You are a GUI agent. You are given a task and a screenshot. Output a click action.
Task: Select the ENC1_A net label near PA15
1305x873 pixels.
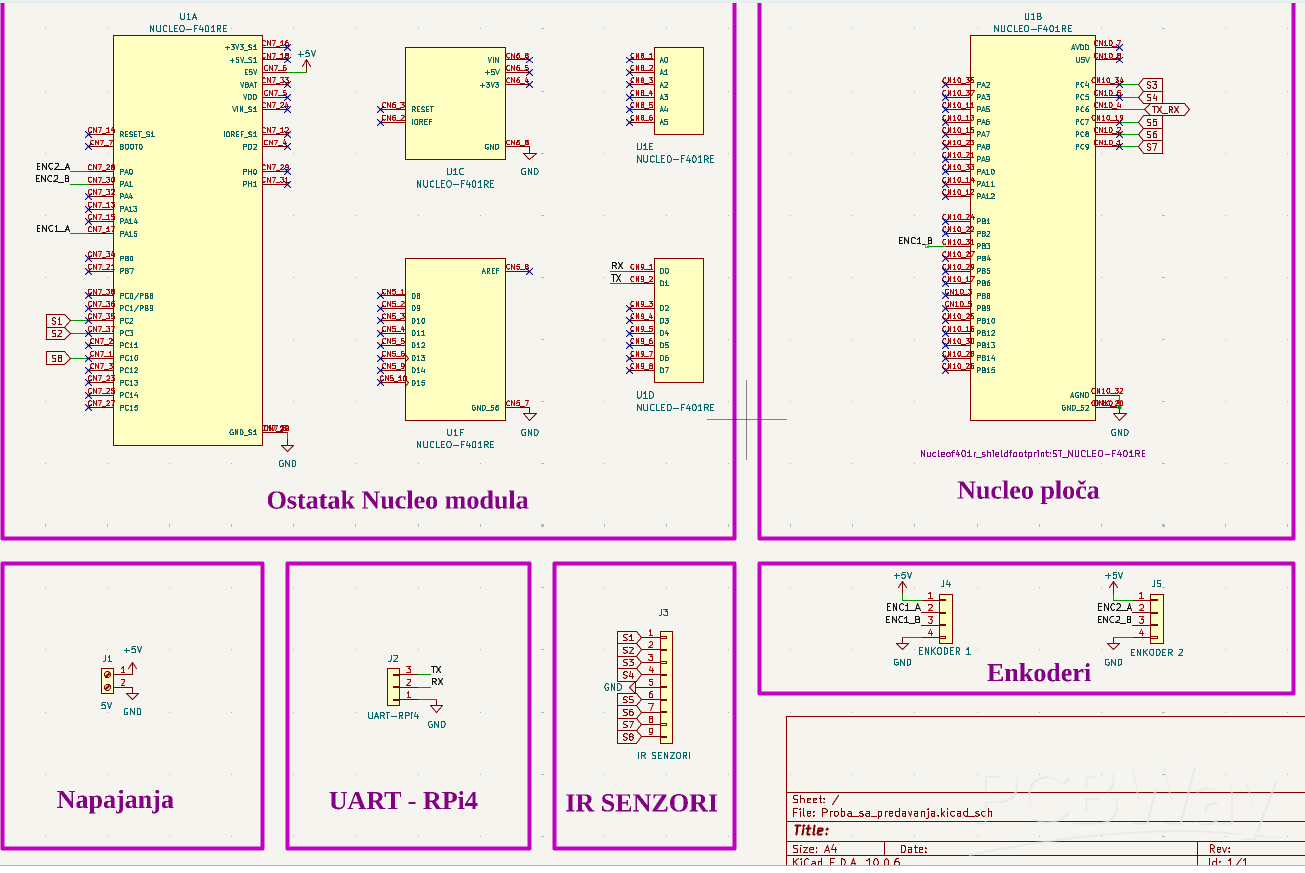tap(54, 229)
